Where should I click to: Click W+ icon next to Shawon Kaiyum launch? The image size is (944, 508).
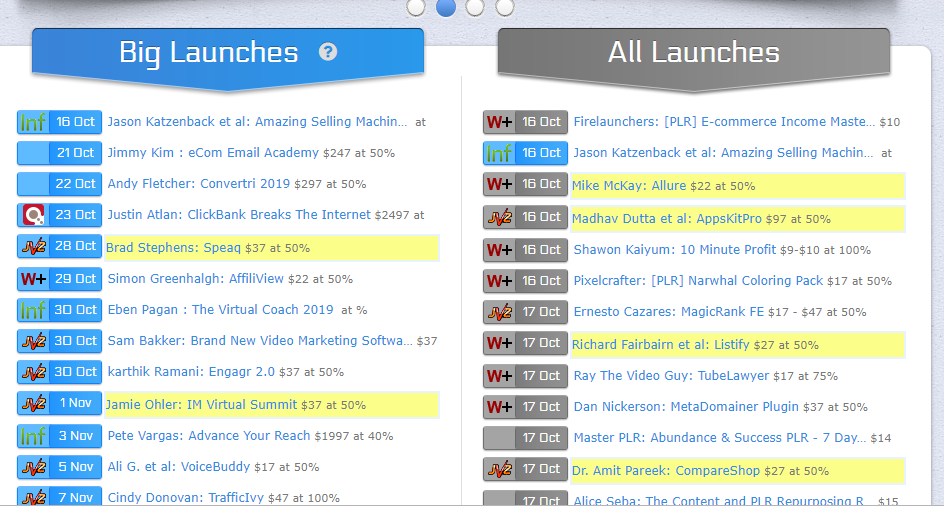tap(499, 250)
